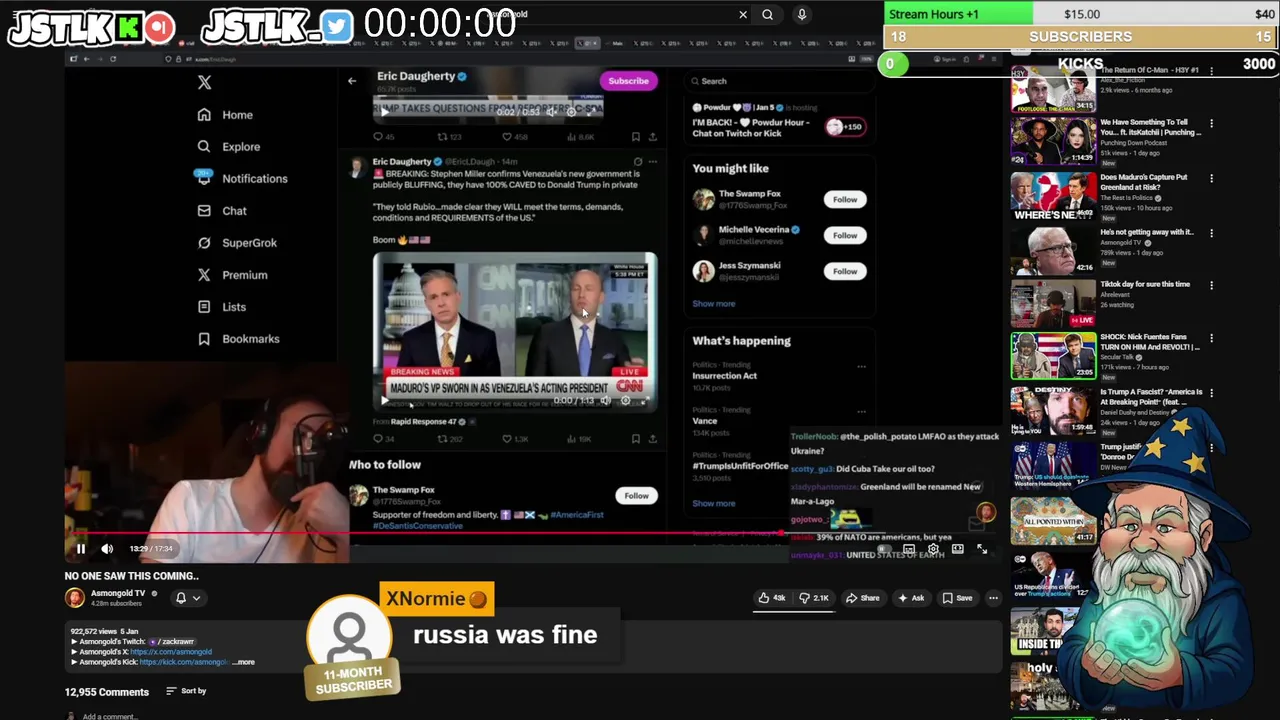Mute the Trump takes questions clip
Image resolution: width=1280 pixels, height=720 pixels.
click(x=551, y=112)
